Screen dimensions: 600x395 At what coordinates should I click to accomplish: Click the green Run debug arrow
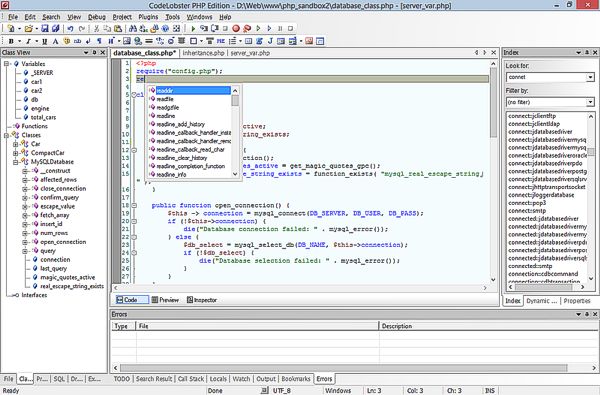point(193,28)
